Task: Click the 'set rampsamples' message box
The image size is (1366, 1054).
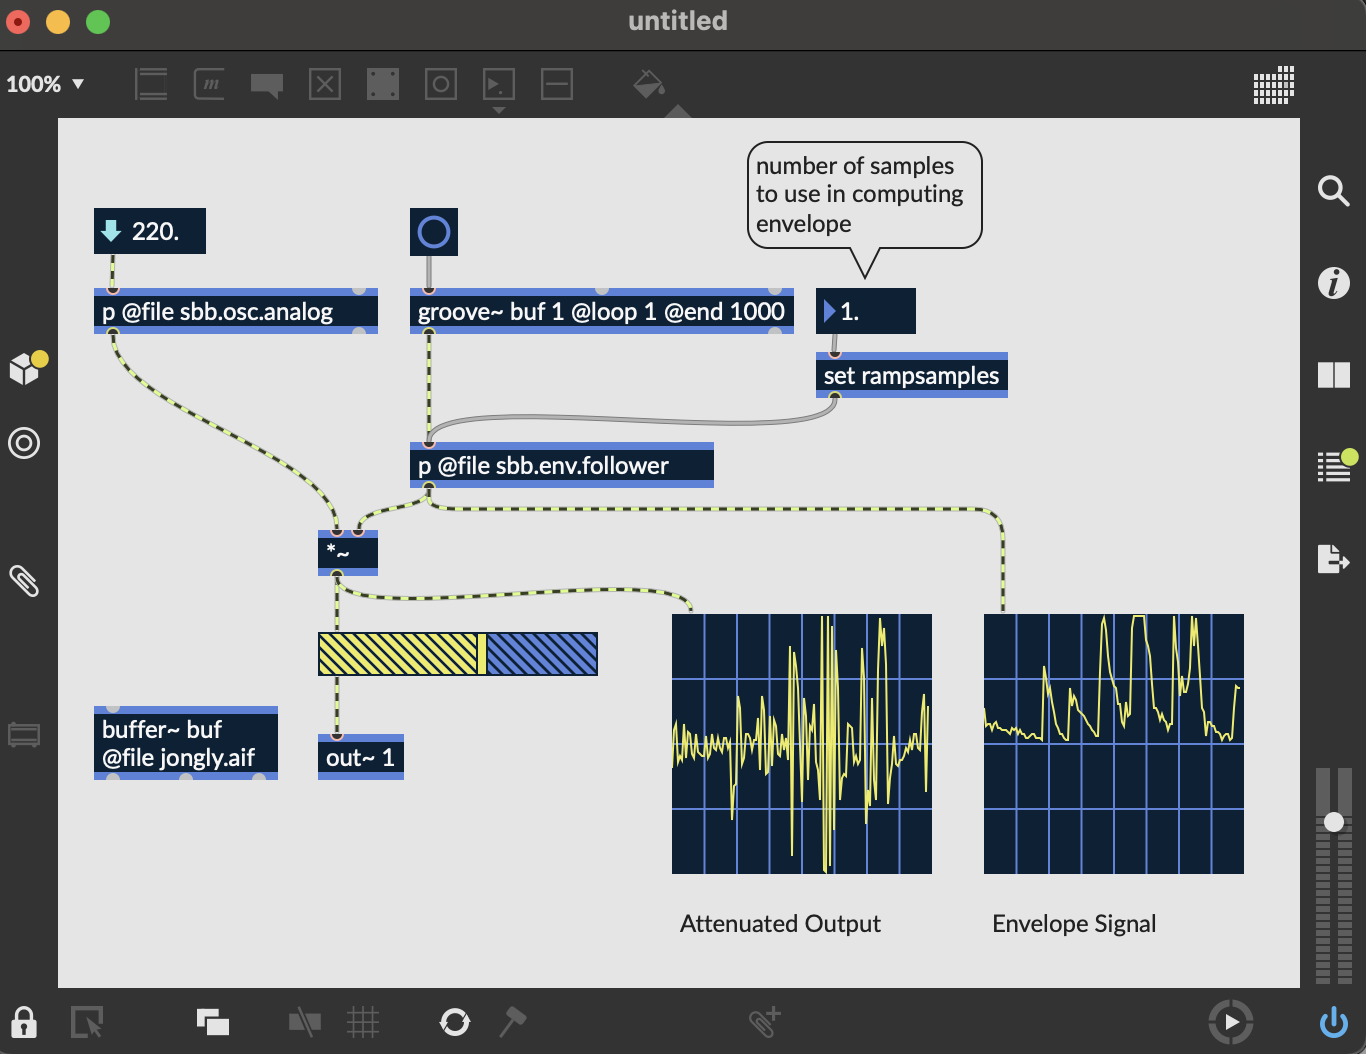Action: click(911, 376)
